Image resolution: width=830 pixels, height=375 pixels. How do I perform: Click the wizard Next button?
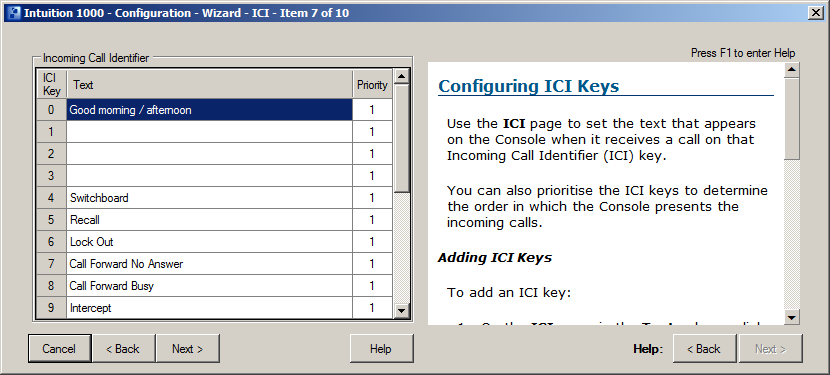[187, 349]
